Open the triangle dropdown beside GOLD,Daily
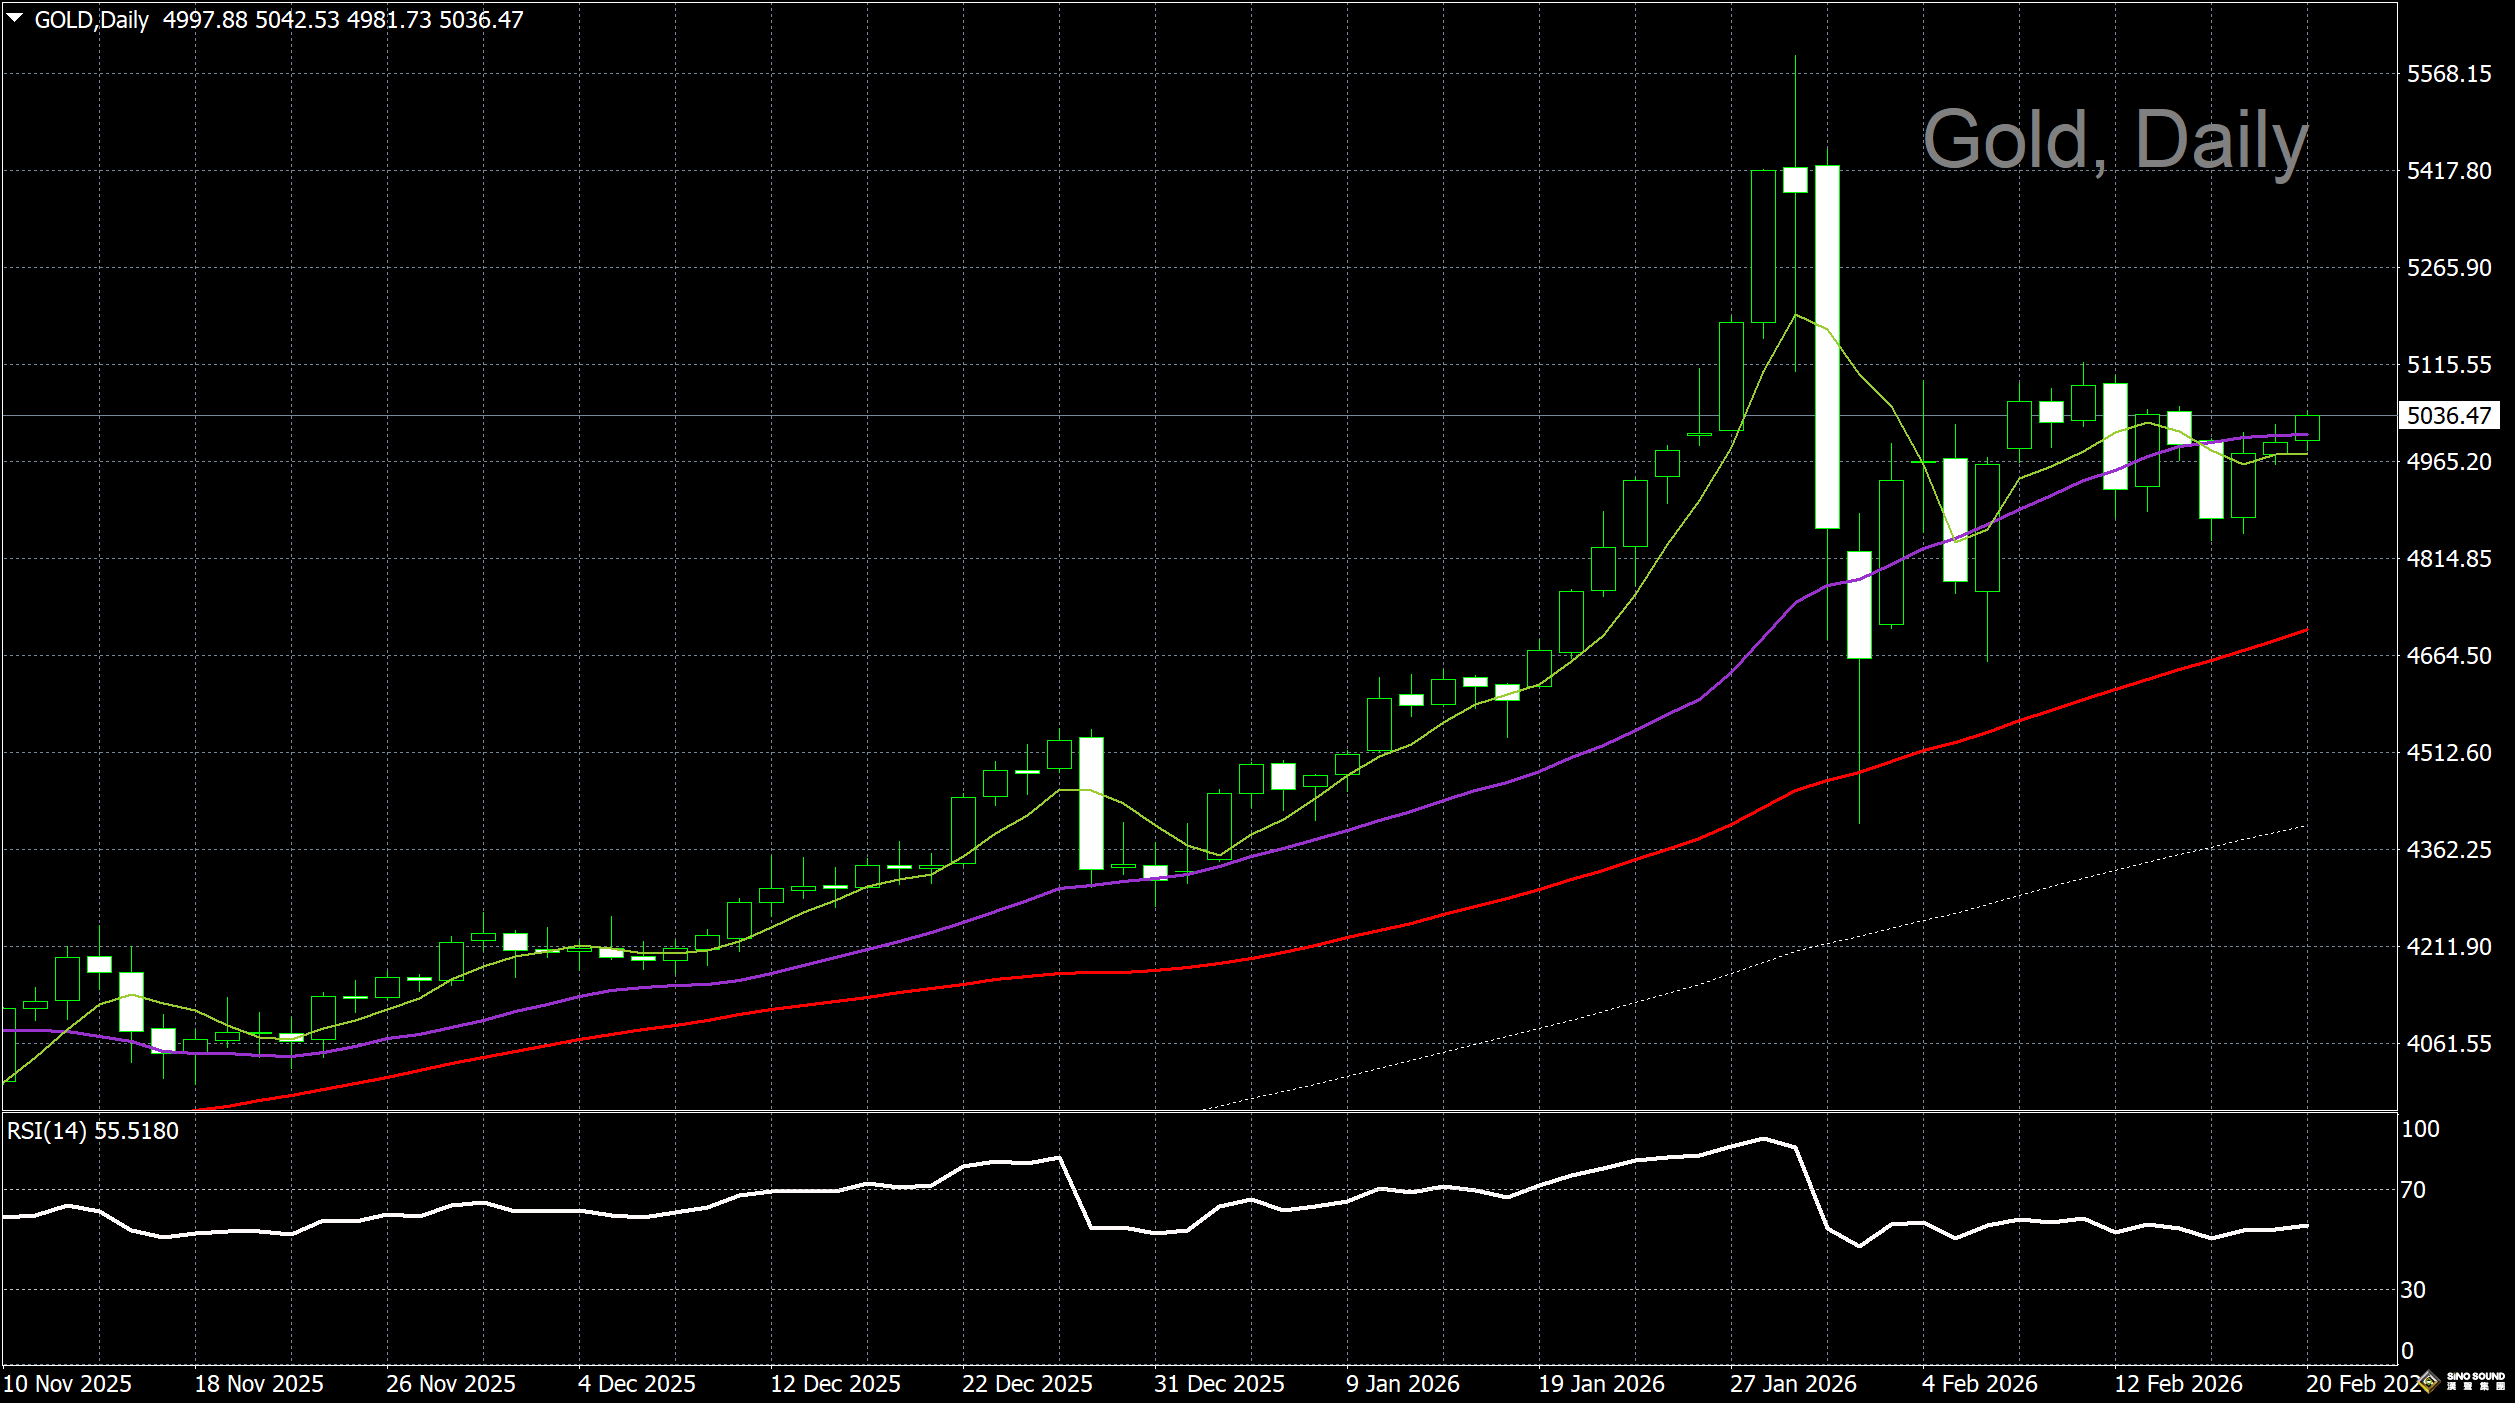2515x1403 pixels. (x=15, y=19)
